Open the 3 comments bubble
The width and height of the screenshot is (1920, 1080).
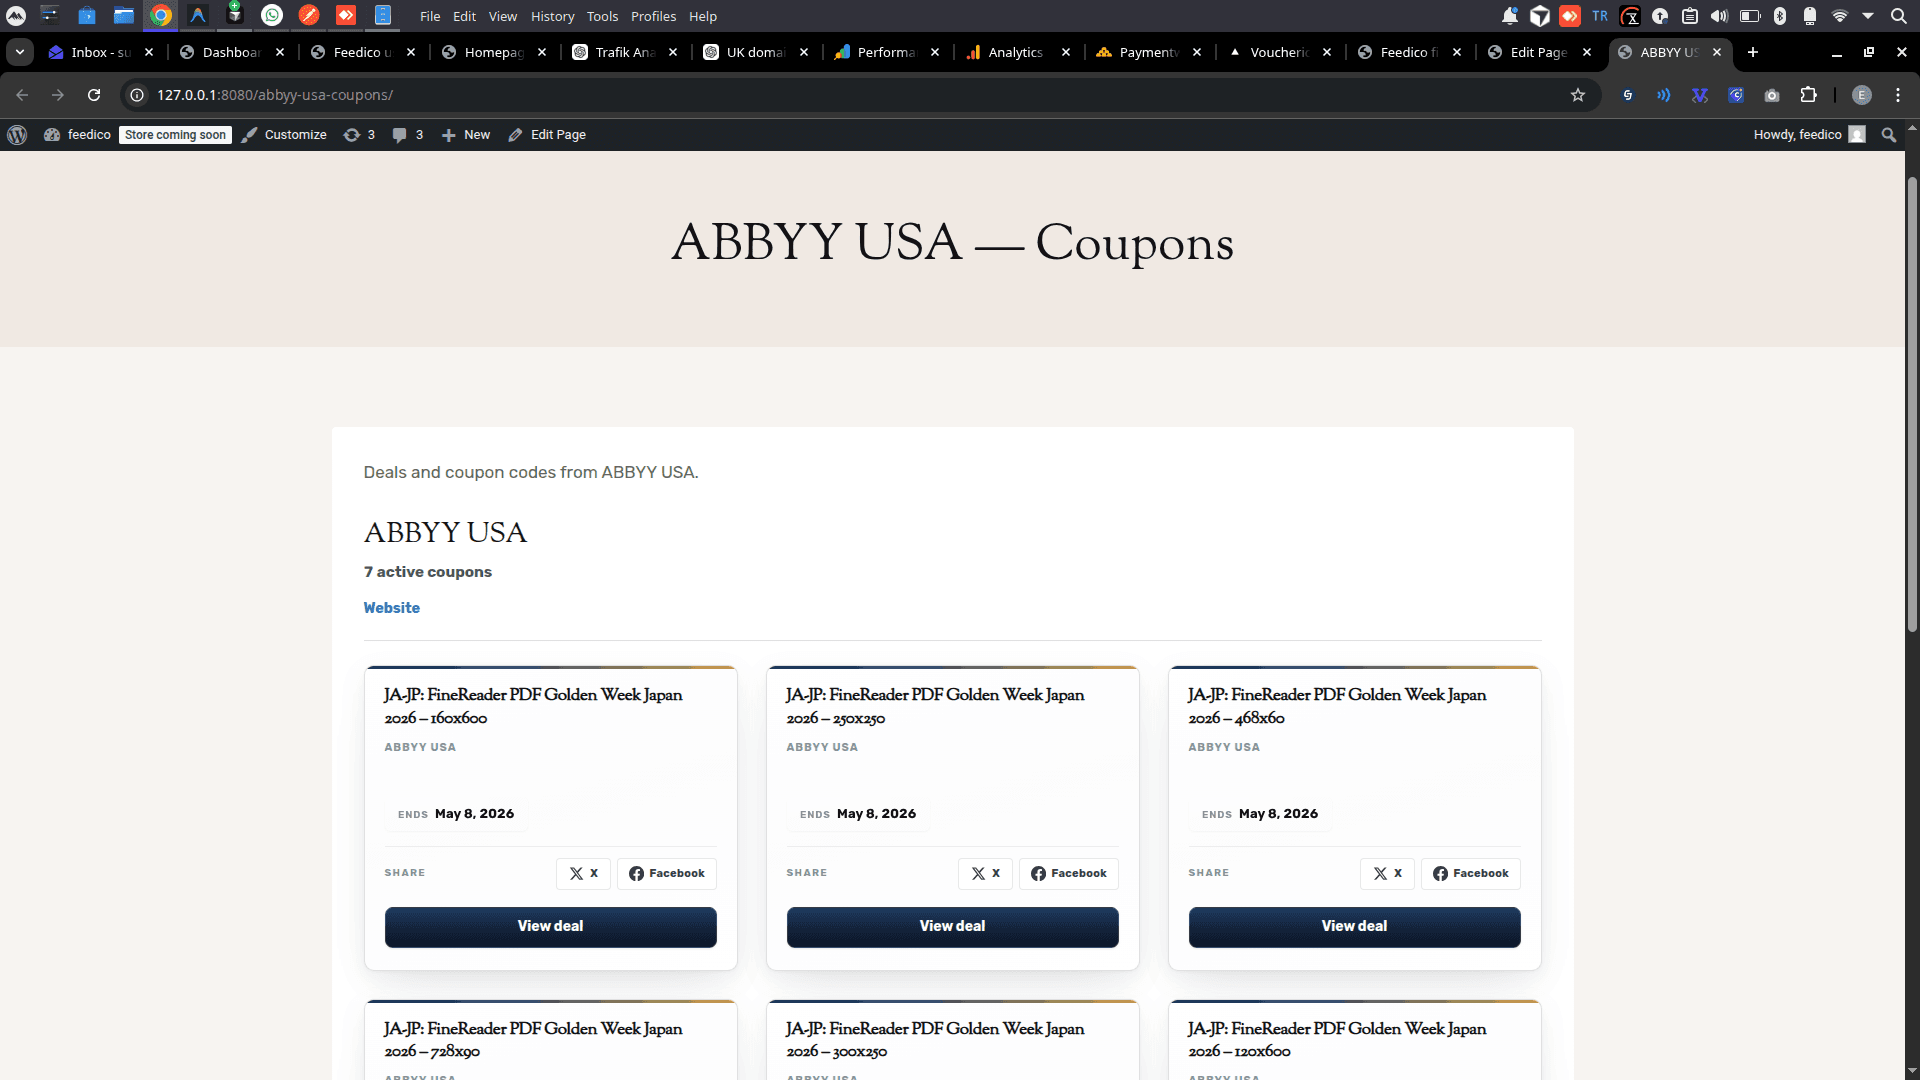(x=408, y=135)
